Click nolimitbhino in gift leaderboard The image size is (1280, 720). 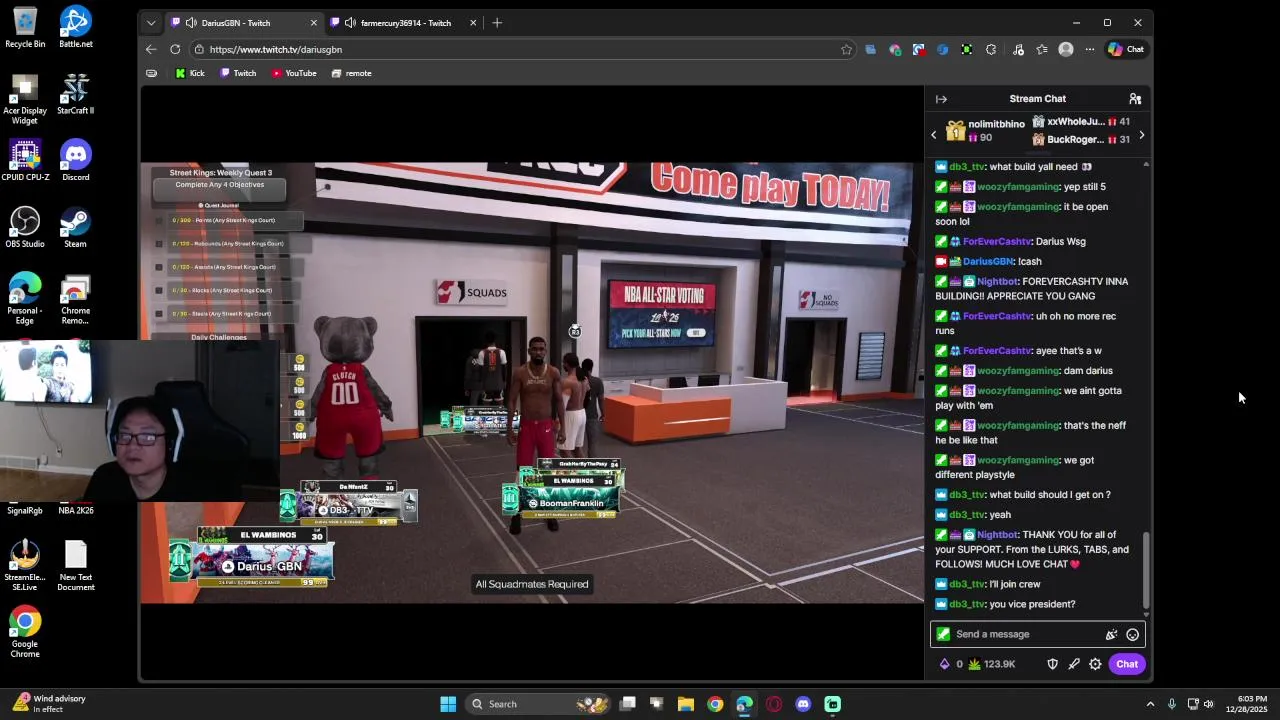tap(996, 124)
